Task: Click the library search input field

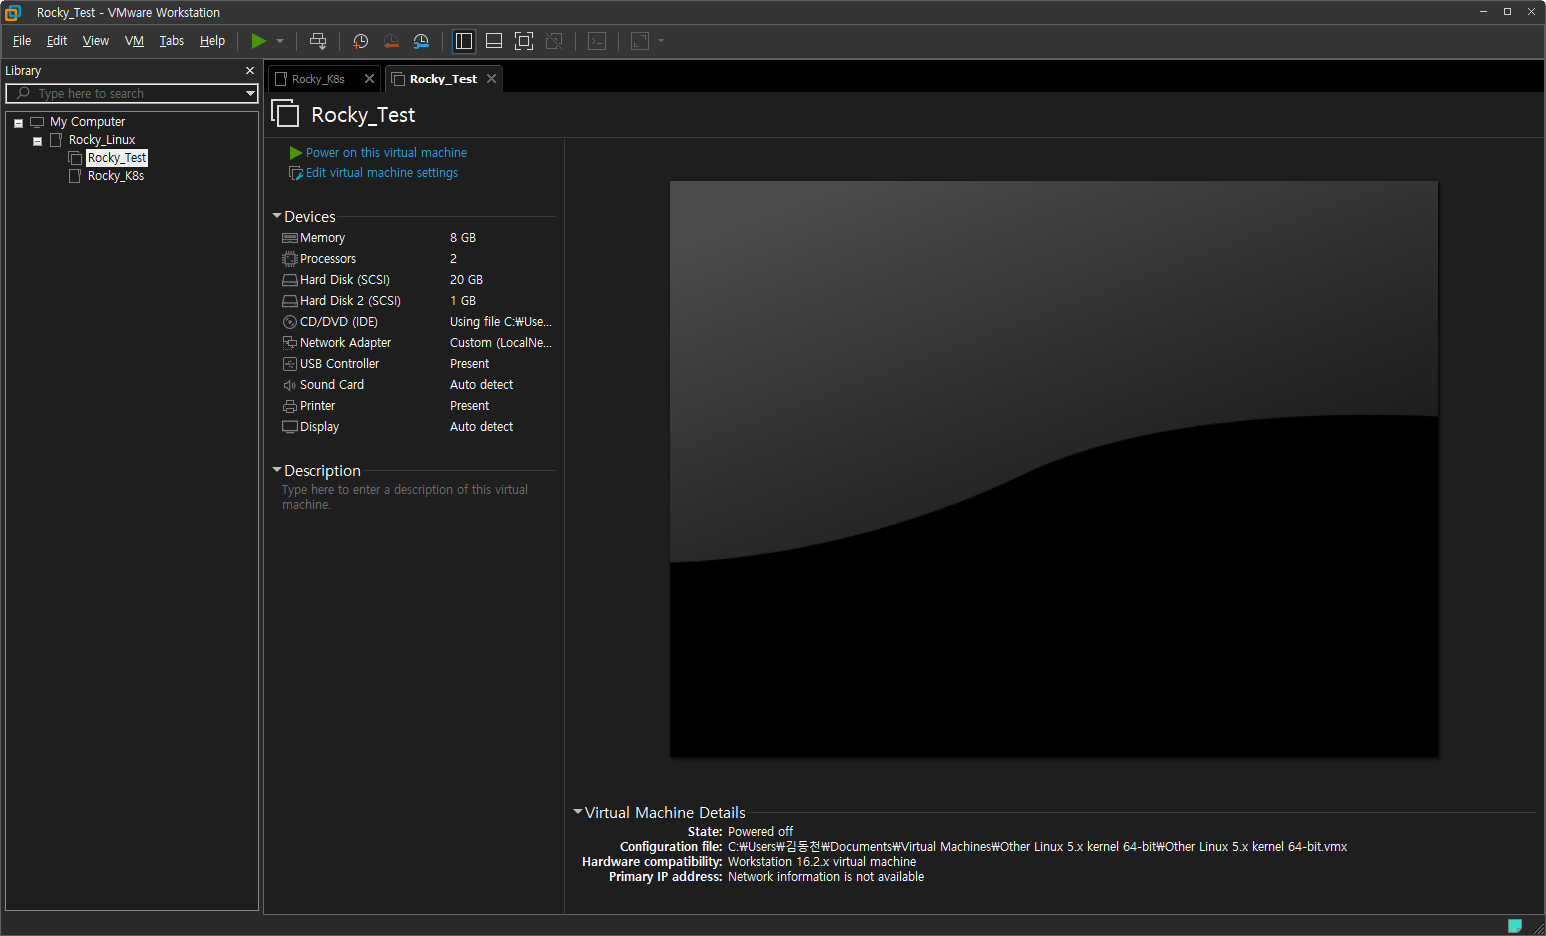Action: click(131, 93)
